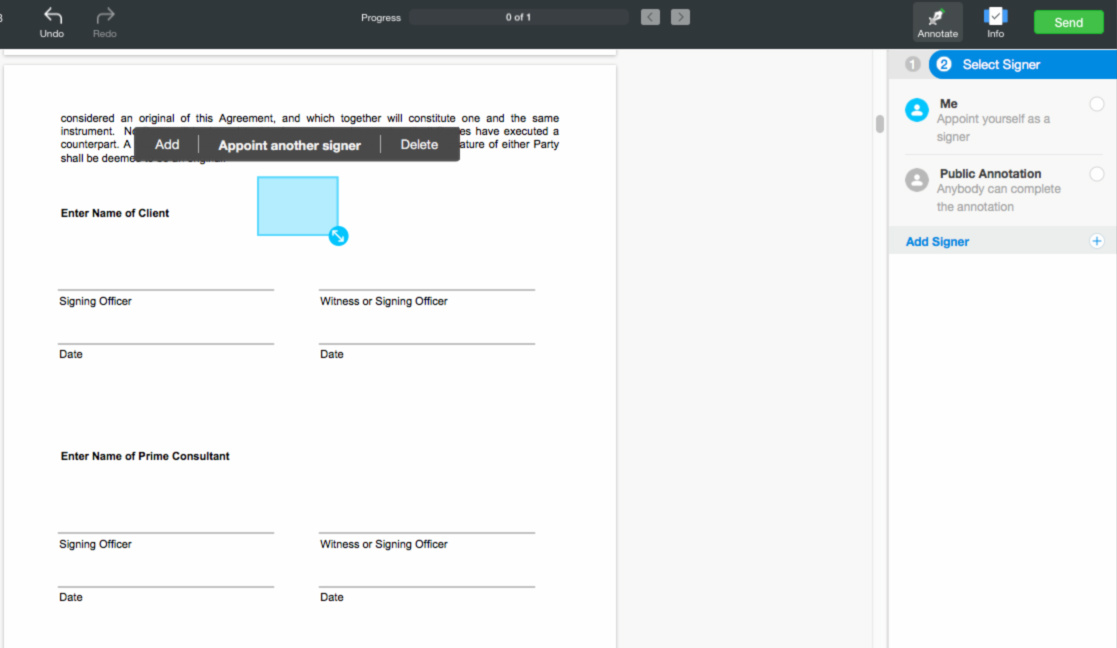Click the Add Signer link
The height and width of the screenshot is (648, 1117).
tap(937, 241)
